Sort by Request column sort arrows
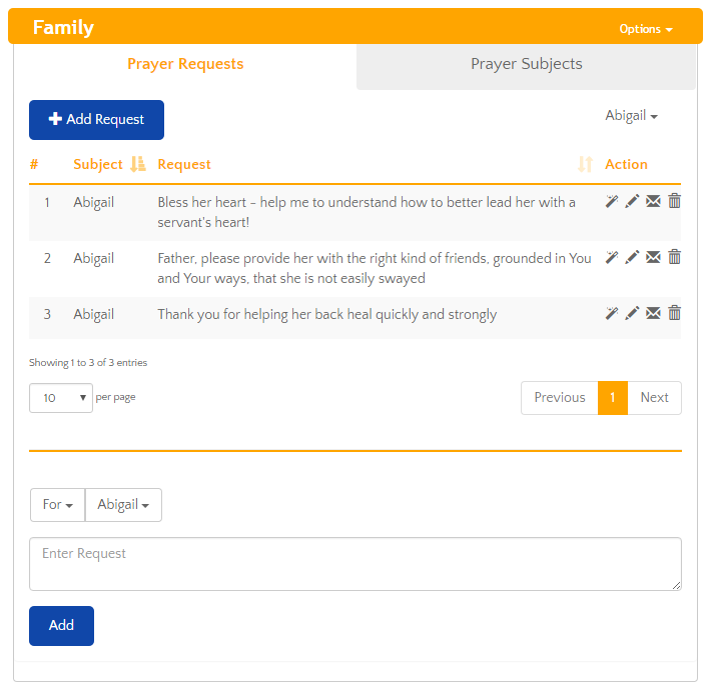This screenshot has width=712, height=690. coord(585,164)
